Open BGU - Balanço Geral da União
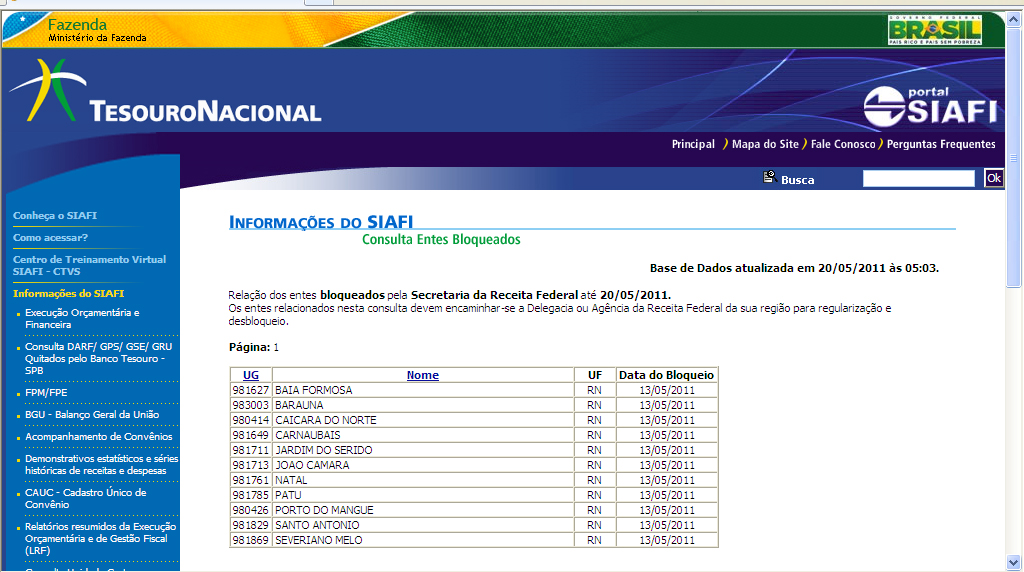The width and height of the screenshot is (1024, 572). coord(92,415)
